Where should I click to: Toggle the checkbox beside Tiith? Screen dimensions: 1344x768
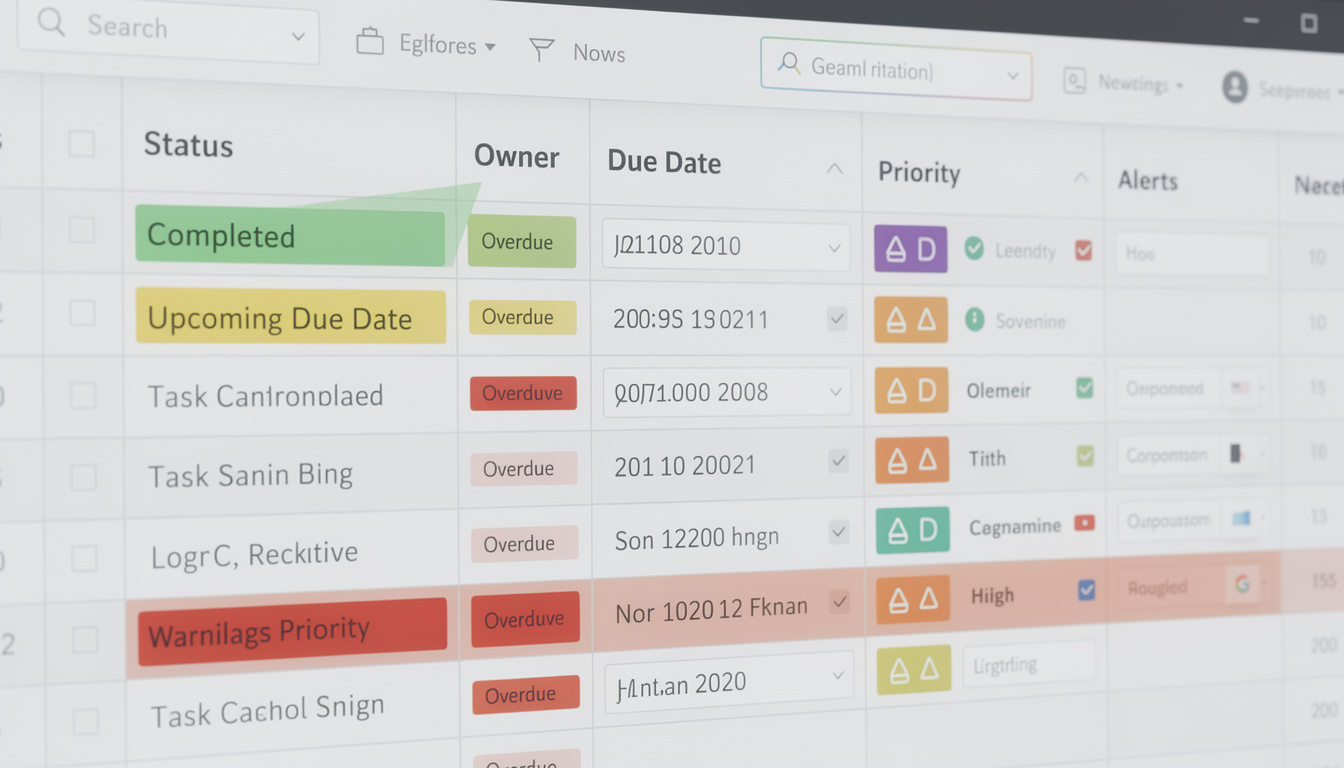click(x=1085, y=456)
